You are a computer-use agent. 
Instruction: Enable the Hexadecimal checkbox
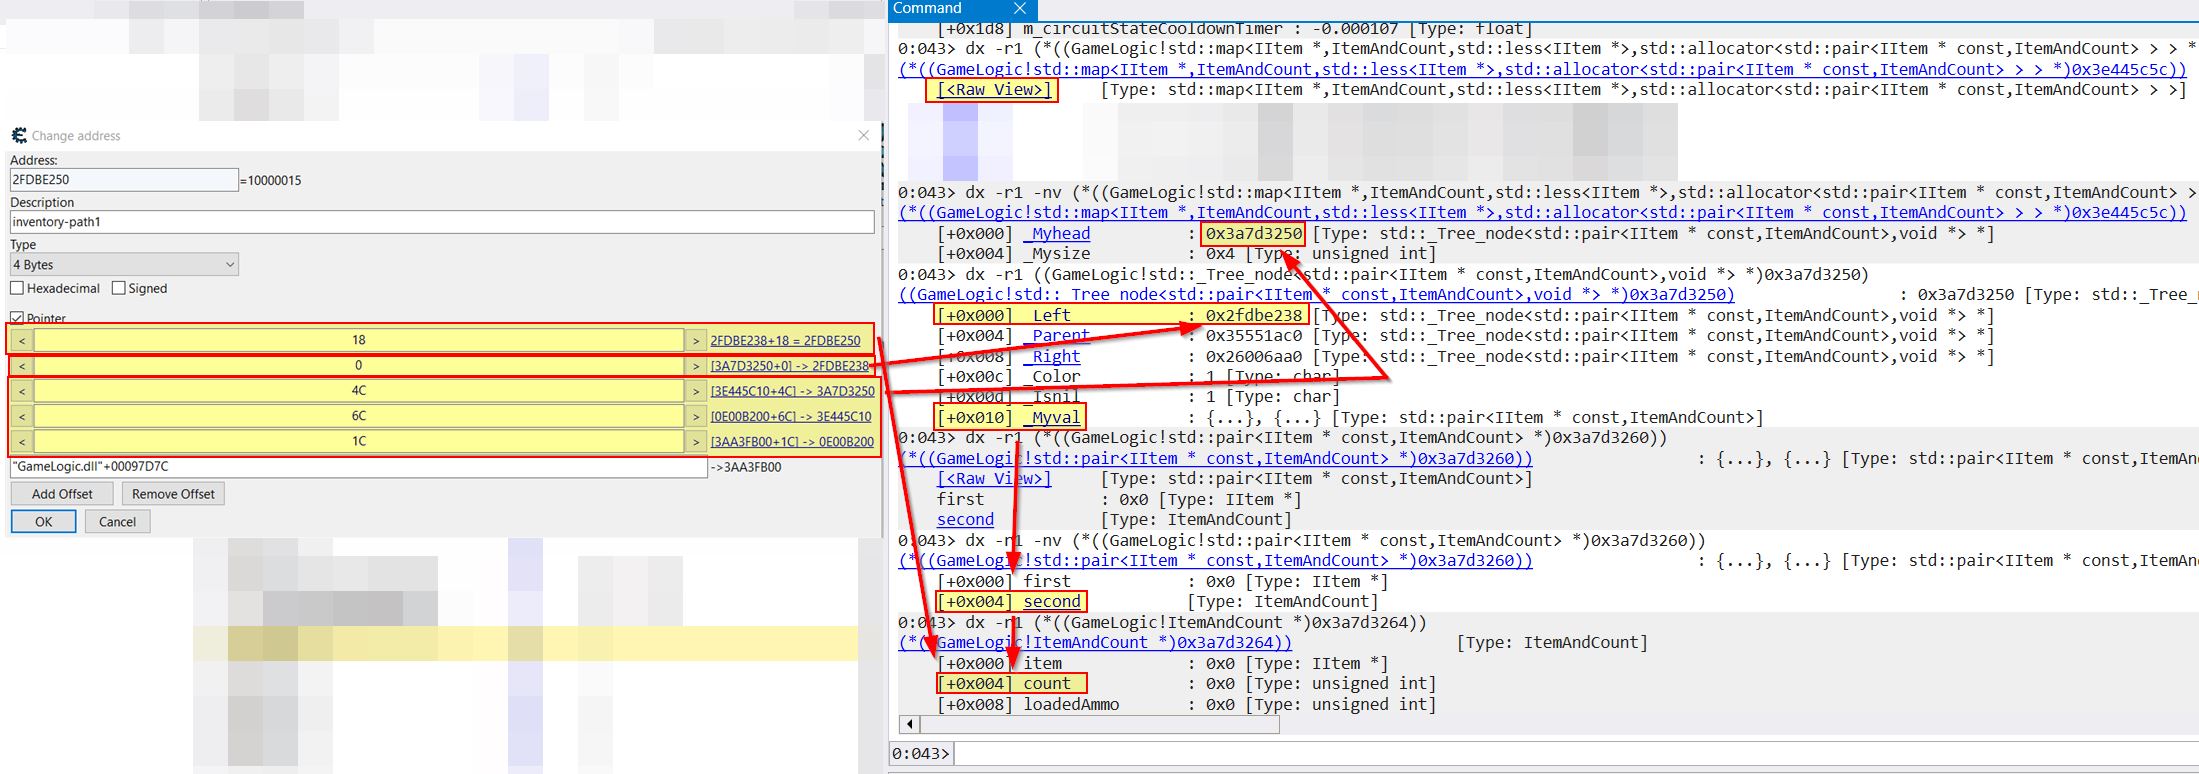17,289
